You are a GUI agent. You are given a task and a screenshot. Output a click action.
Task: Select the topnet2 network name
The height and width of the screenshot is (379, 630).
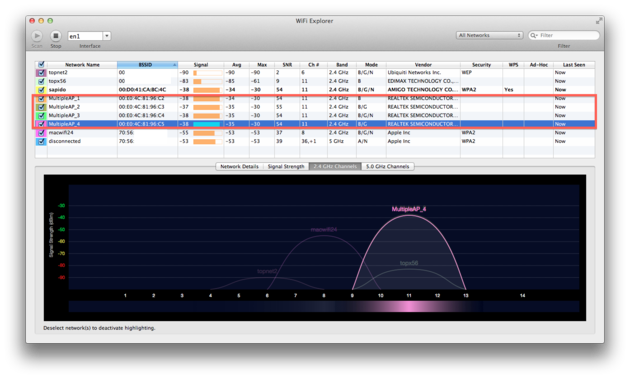point(58,73)
